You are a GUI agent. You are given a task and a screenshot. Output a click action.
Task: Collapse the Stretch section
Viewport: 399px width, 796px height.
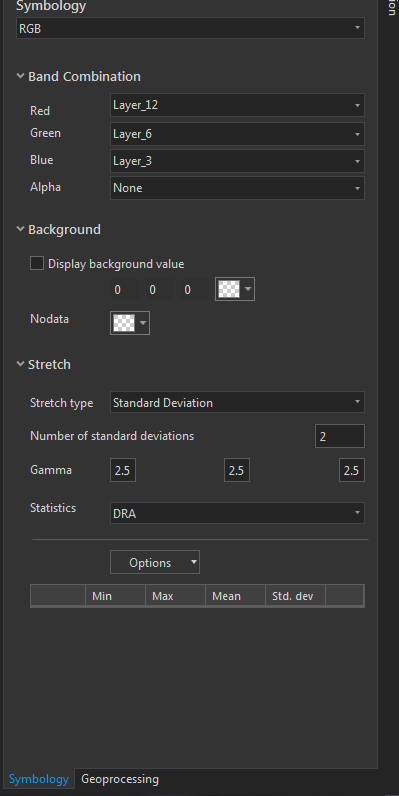click(20, 364)
